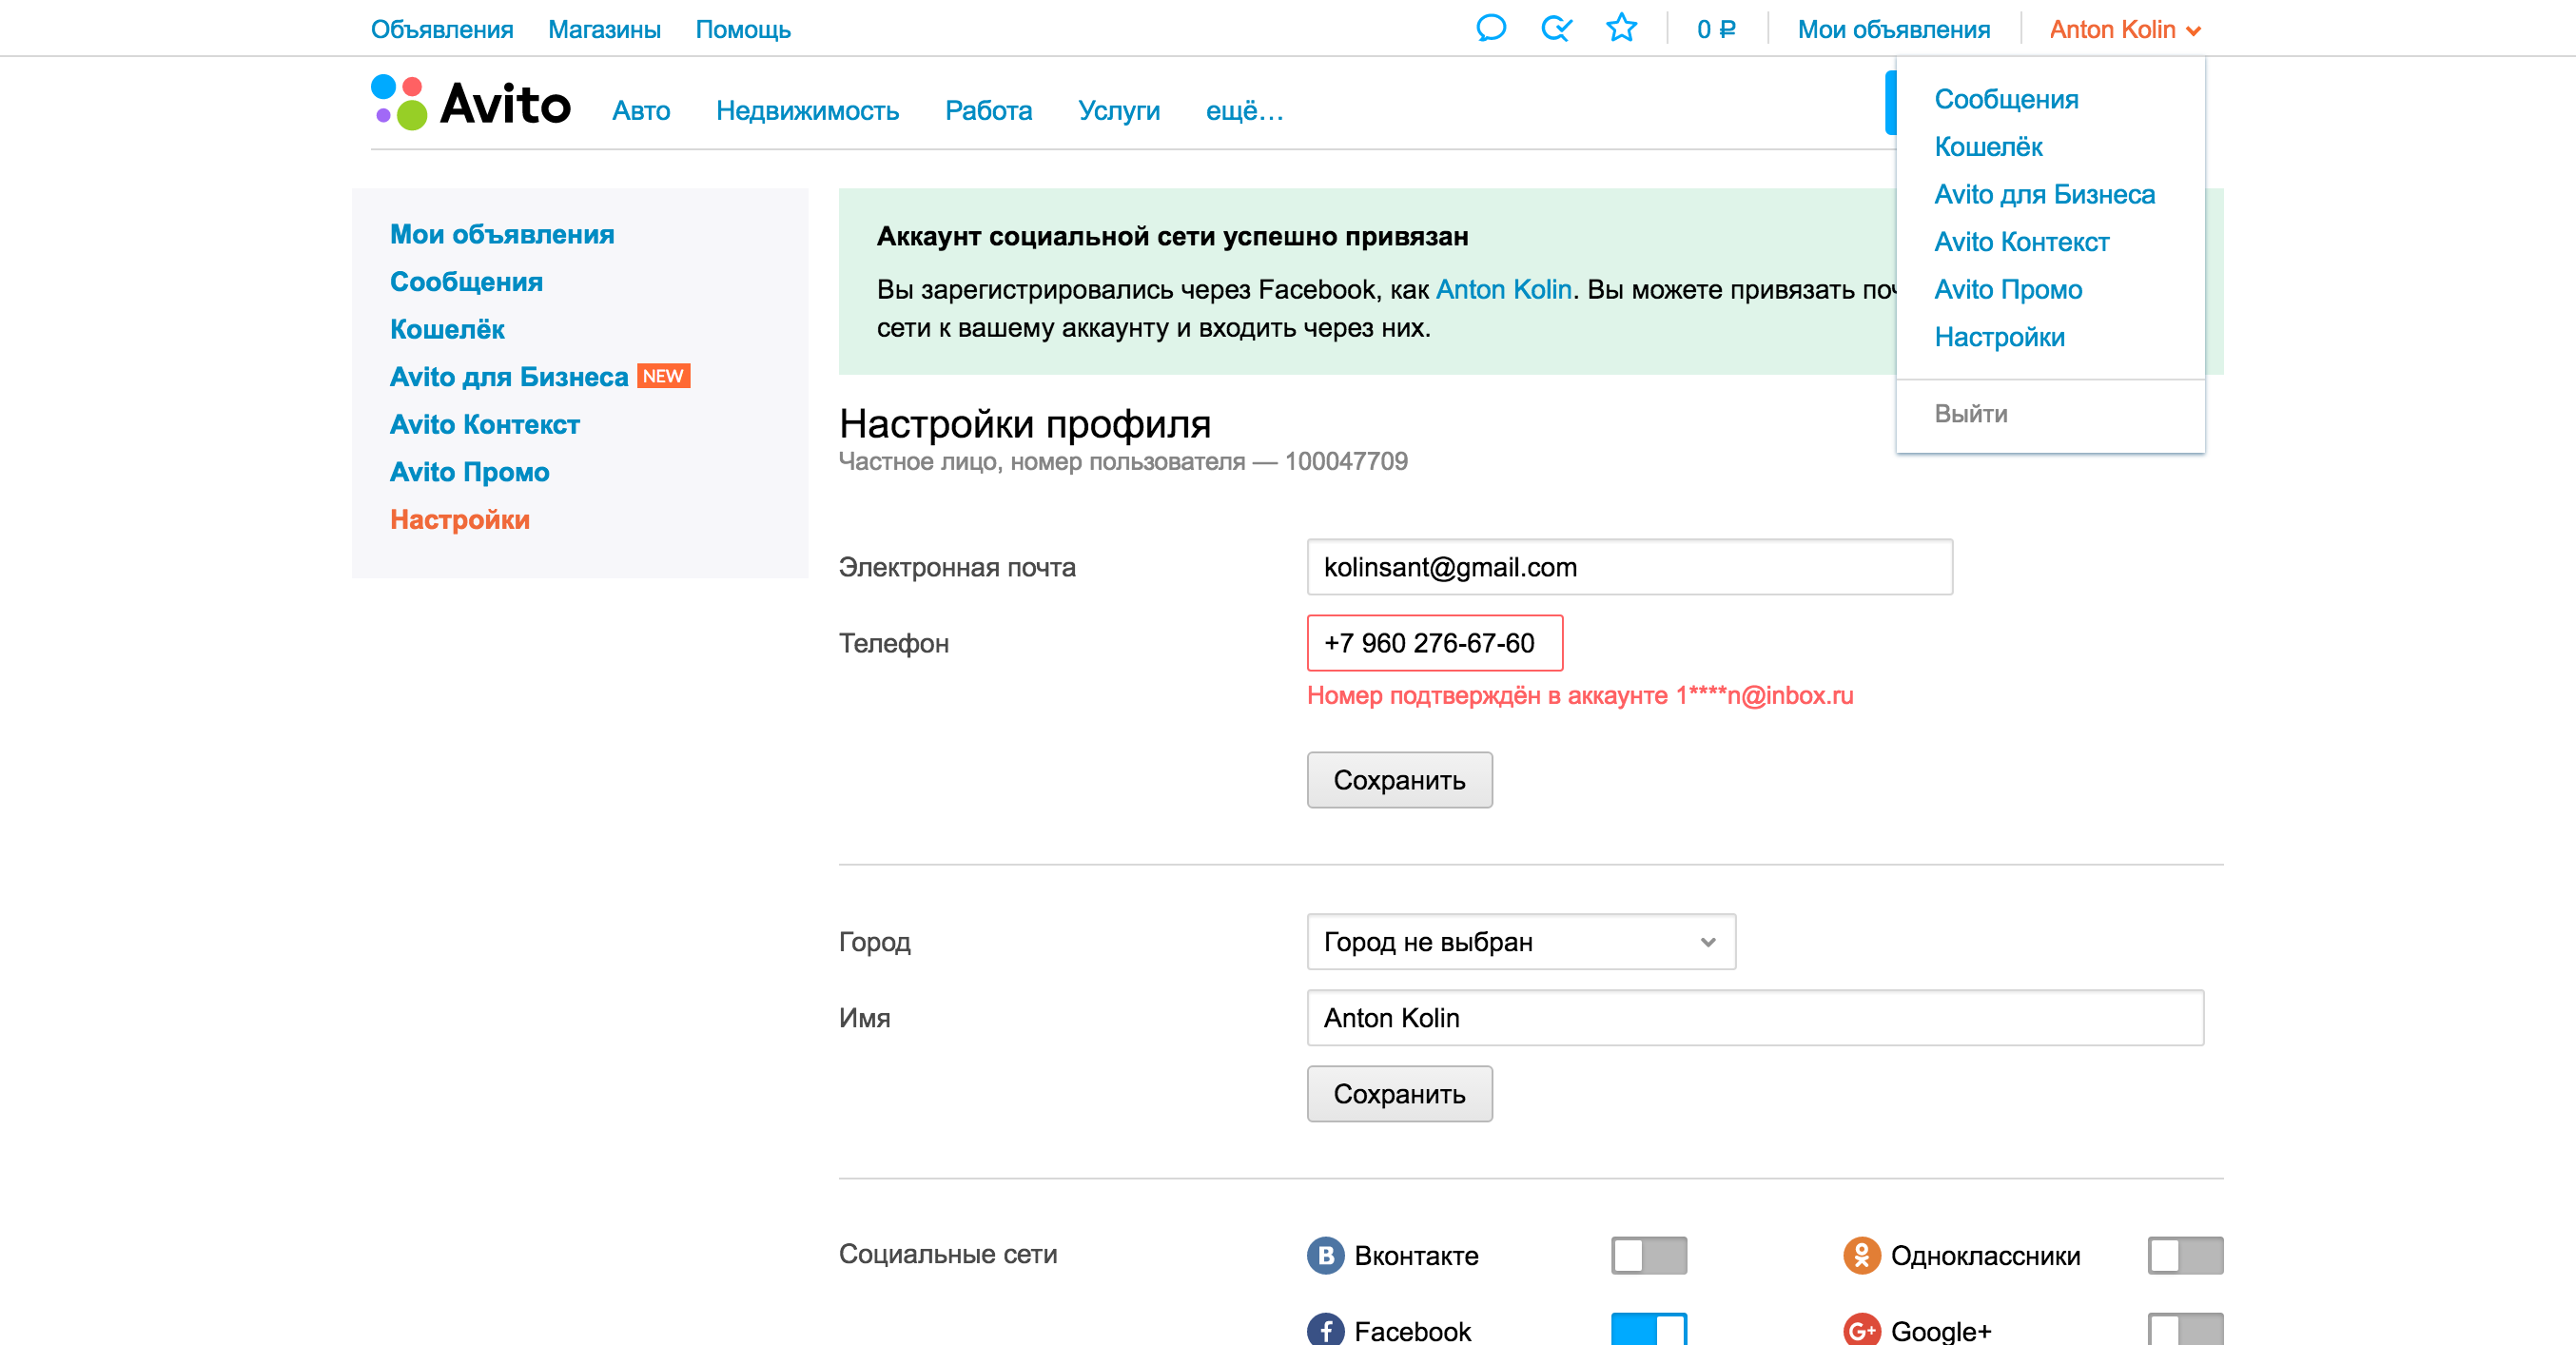The height and width of the screenshot is (1345, 2576).
Task: Enable the Odnoklassniki account toggle
Action: 2185,1255
